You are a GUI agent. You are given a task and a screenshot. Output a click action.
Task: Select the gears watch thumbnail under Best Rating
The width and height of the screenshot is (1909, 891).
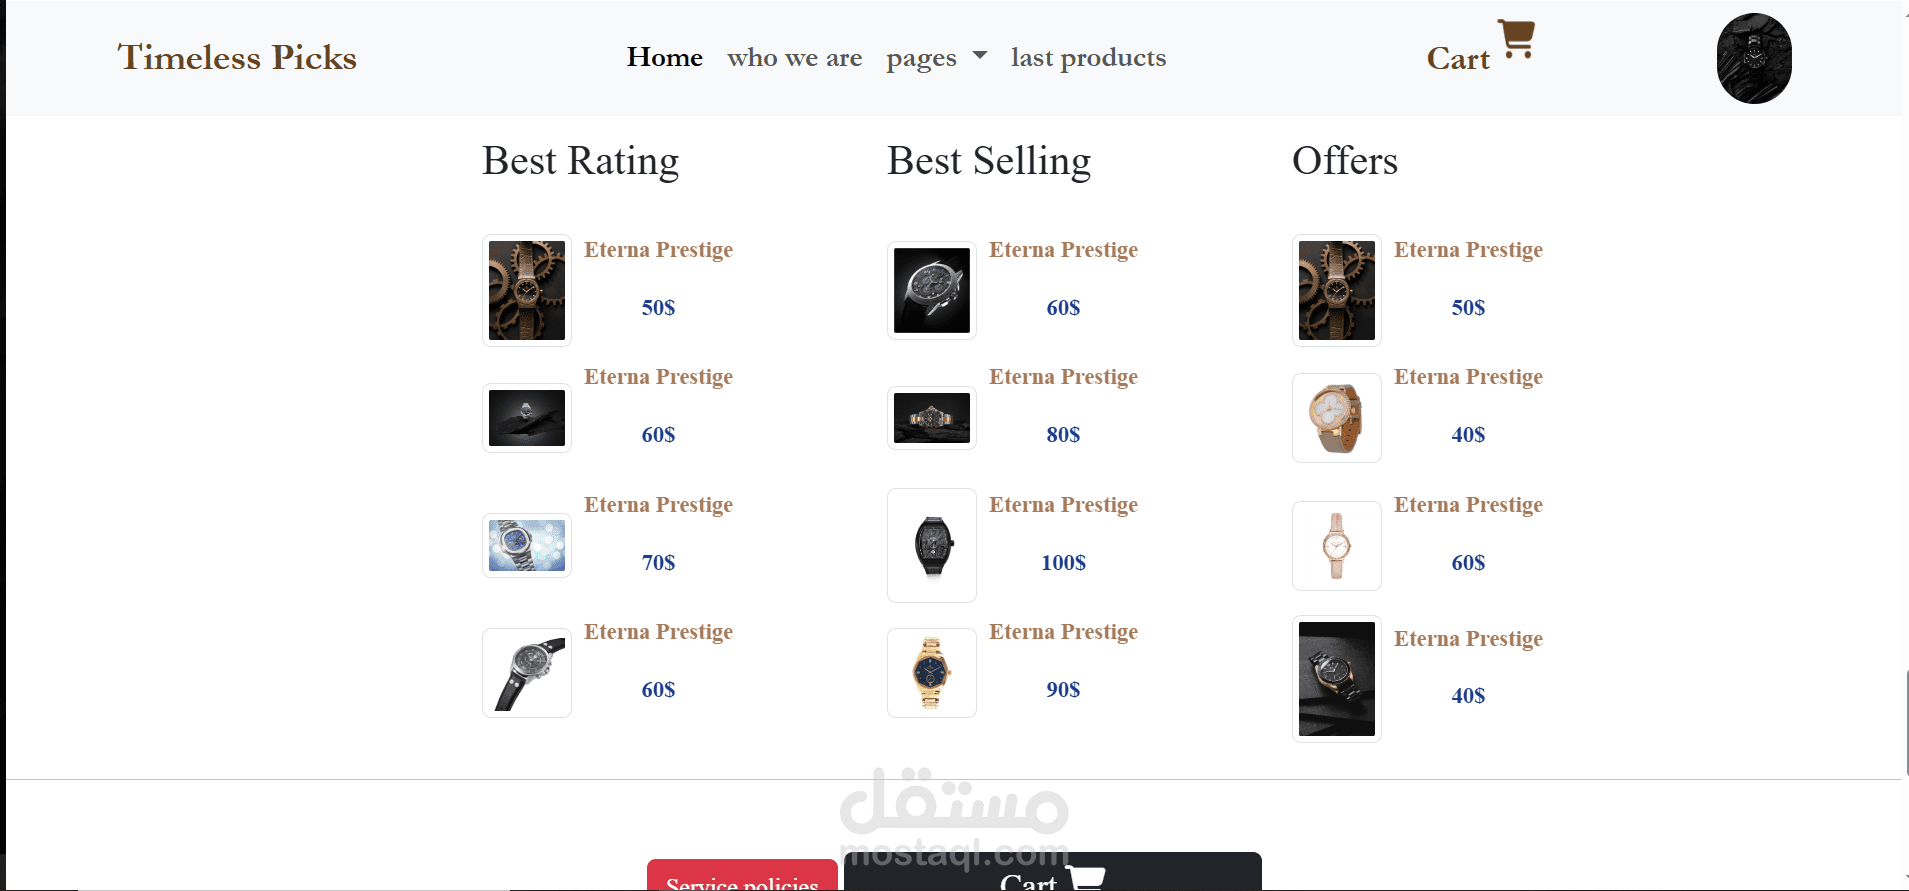(x=527, y=290)
